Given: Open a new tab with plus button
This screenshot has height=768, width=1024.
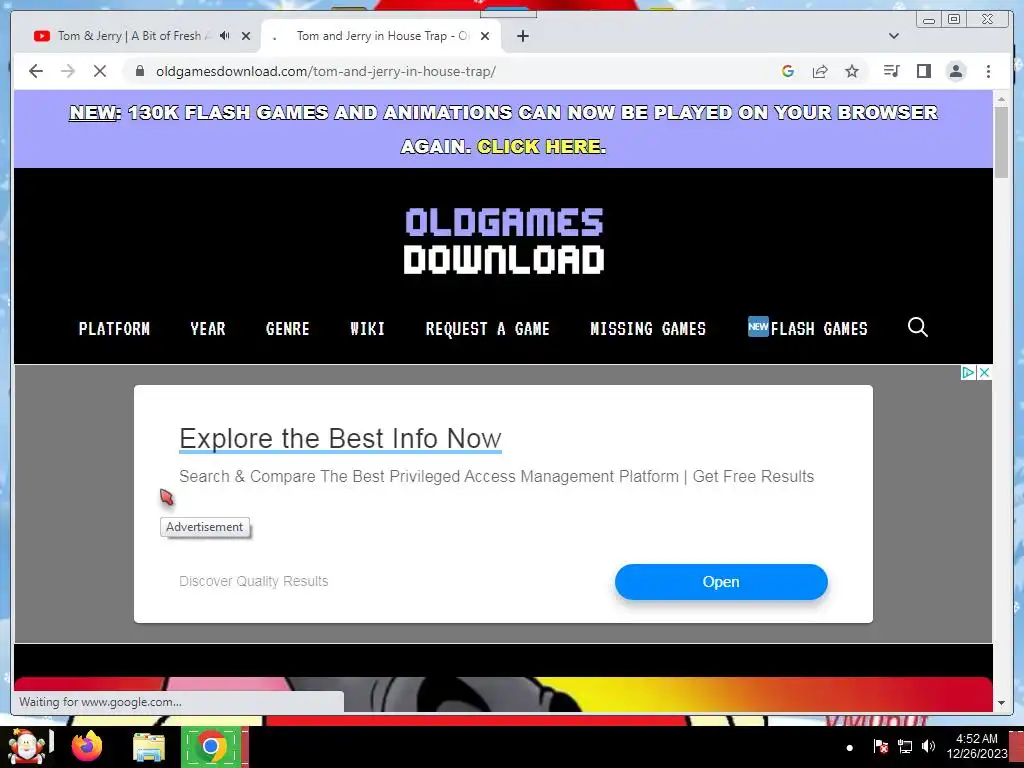Looking at the screenshot, I should tap(522, 36).
